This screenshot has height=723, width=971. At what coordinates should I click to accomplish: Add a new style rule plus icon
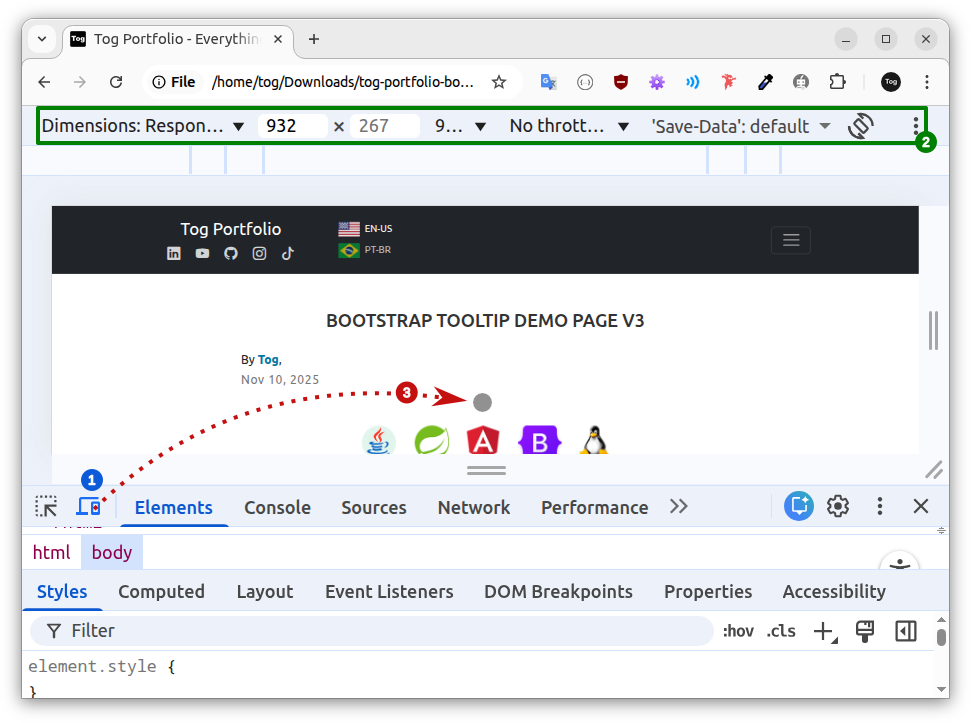pyautogui.click(x=825, y=631)
